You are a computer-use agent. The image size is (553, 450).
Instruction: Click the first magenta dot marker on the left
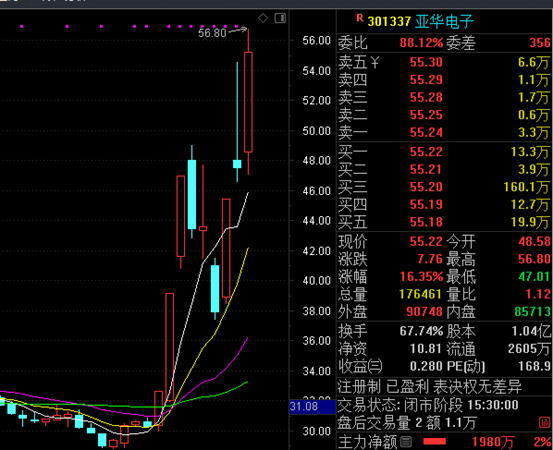click(22, 26)
